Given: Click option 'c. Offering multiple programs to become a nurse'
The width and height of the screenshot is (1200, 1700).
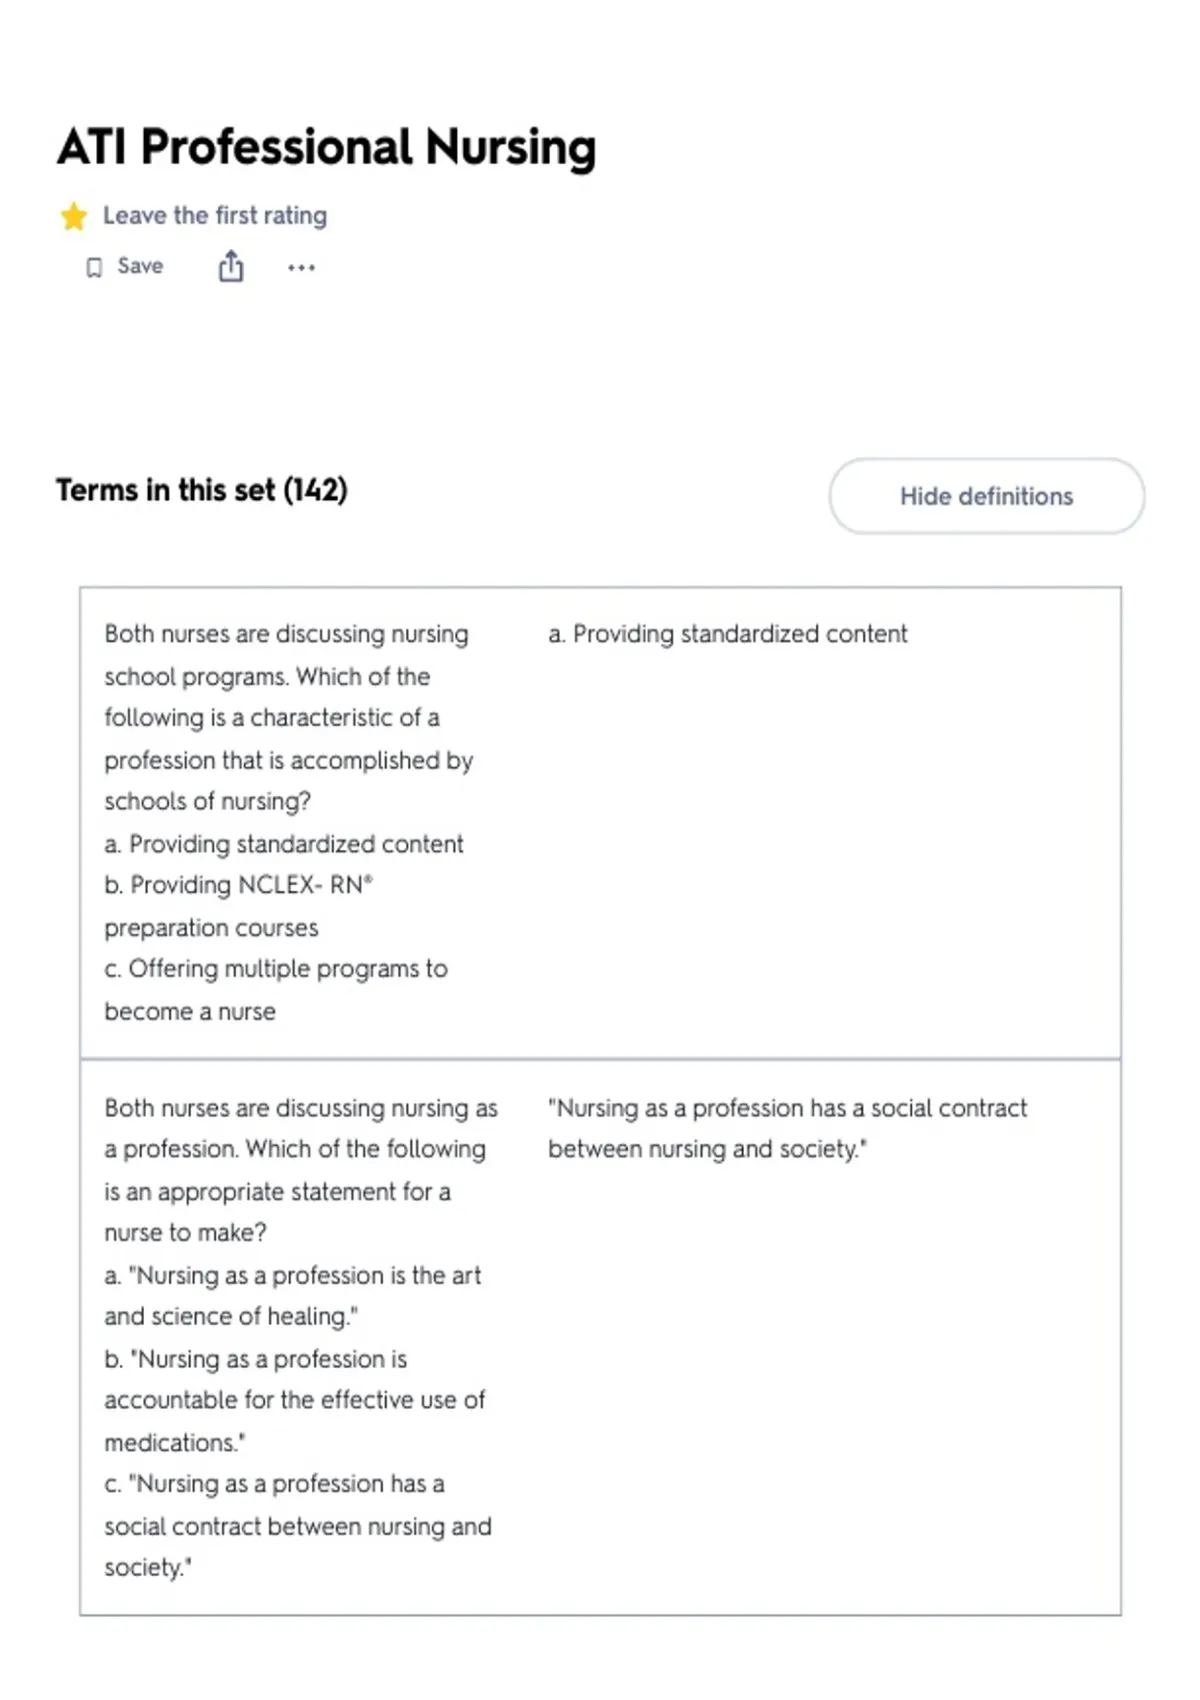Looking at the screenshot, I should pyautogui.click(x=276, y=990).
